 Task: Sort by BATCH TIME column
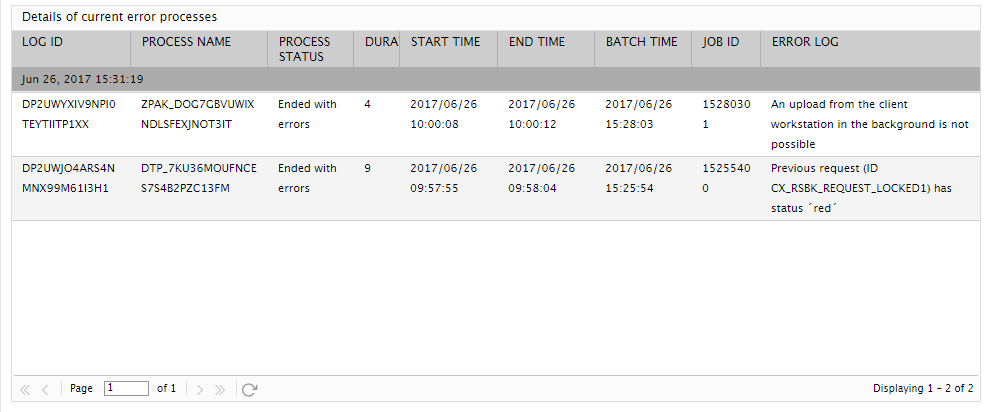click(643, 49)
